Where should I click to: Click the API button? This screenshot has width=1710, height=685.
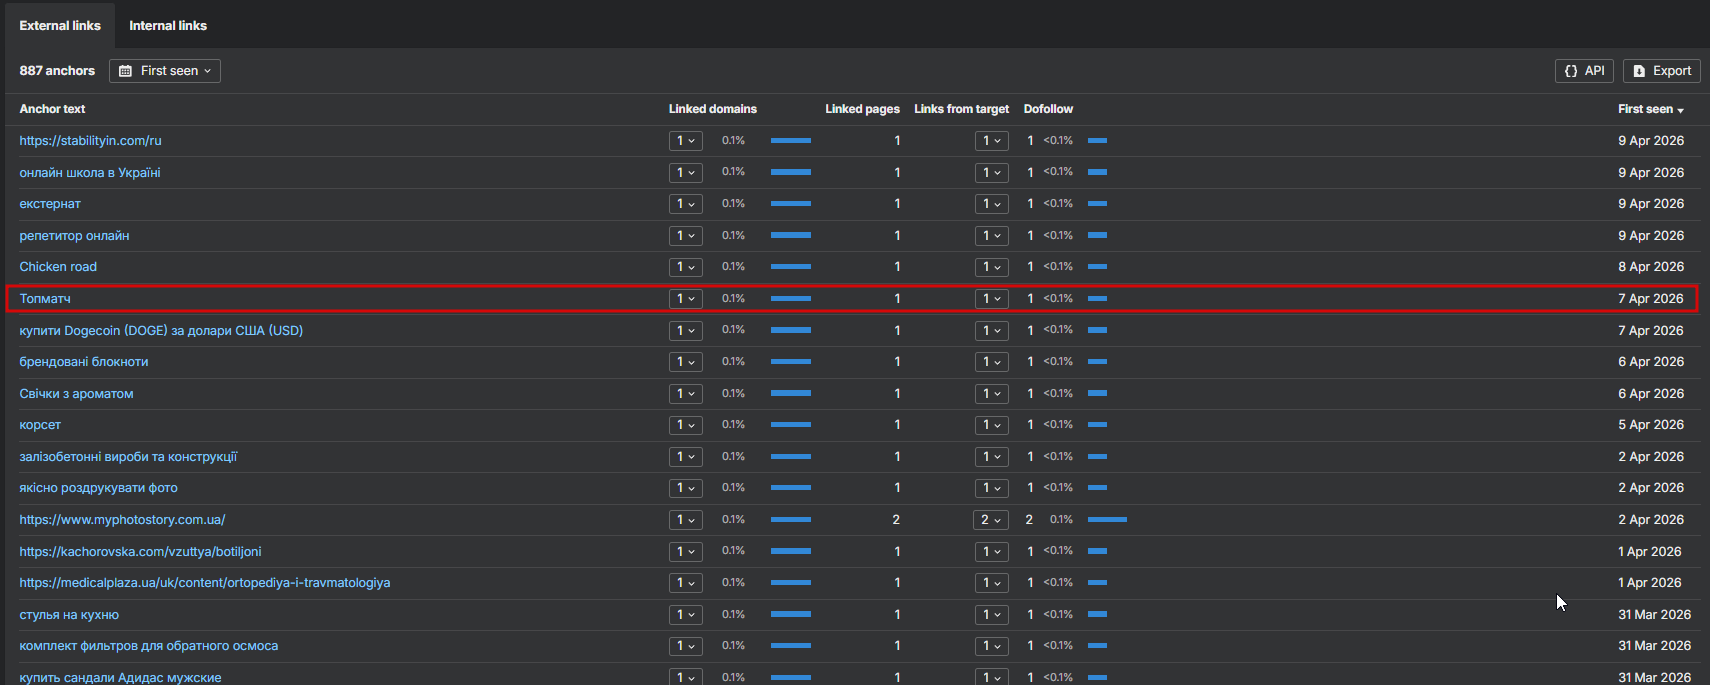click(x=1584, y=71)
